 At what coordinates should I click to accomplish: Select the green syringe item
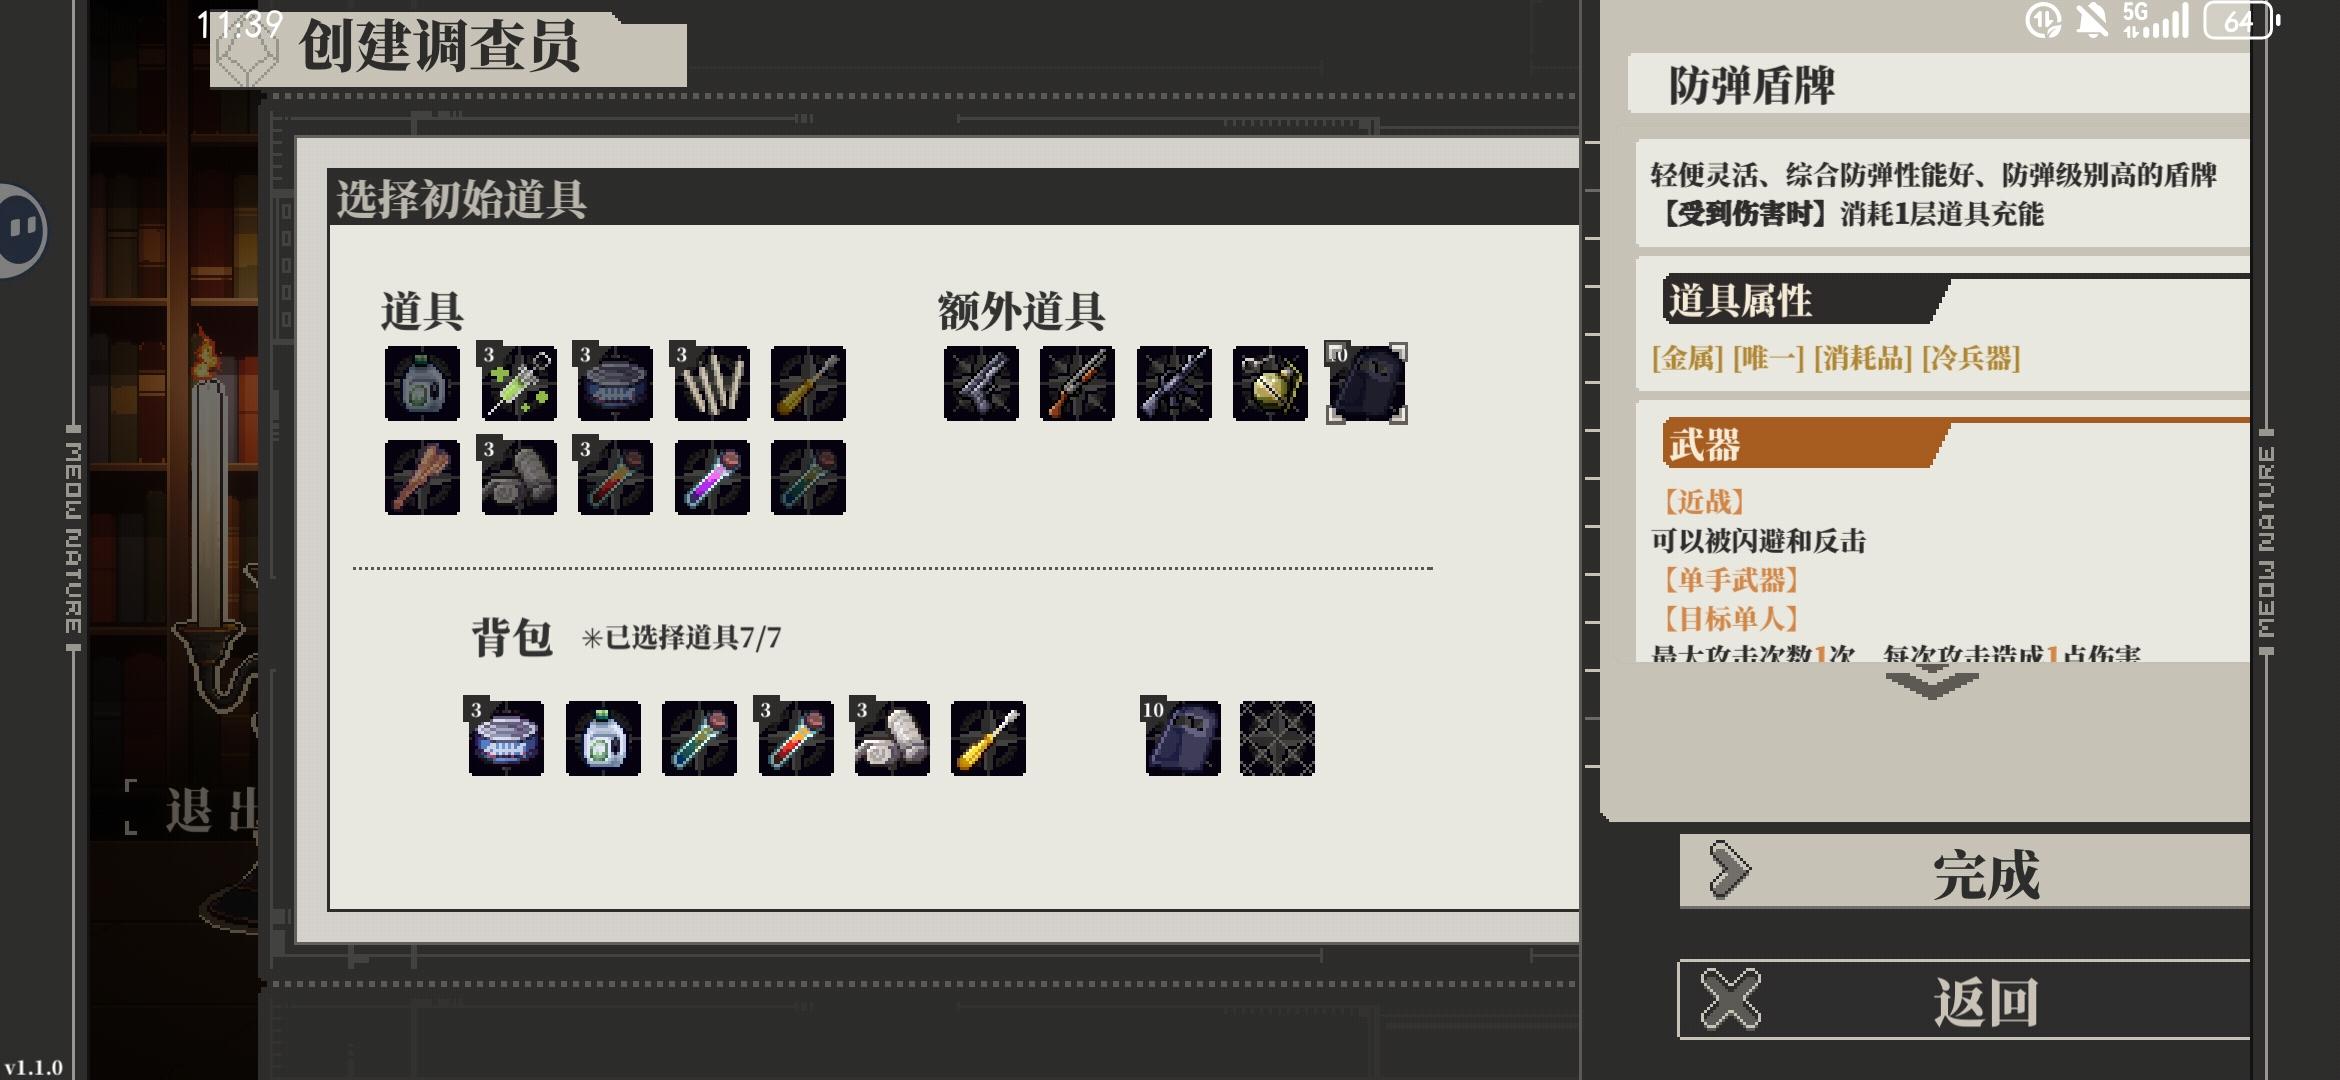[x=518, y=383]
